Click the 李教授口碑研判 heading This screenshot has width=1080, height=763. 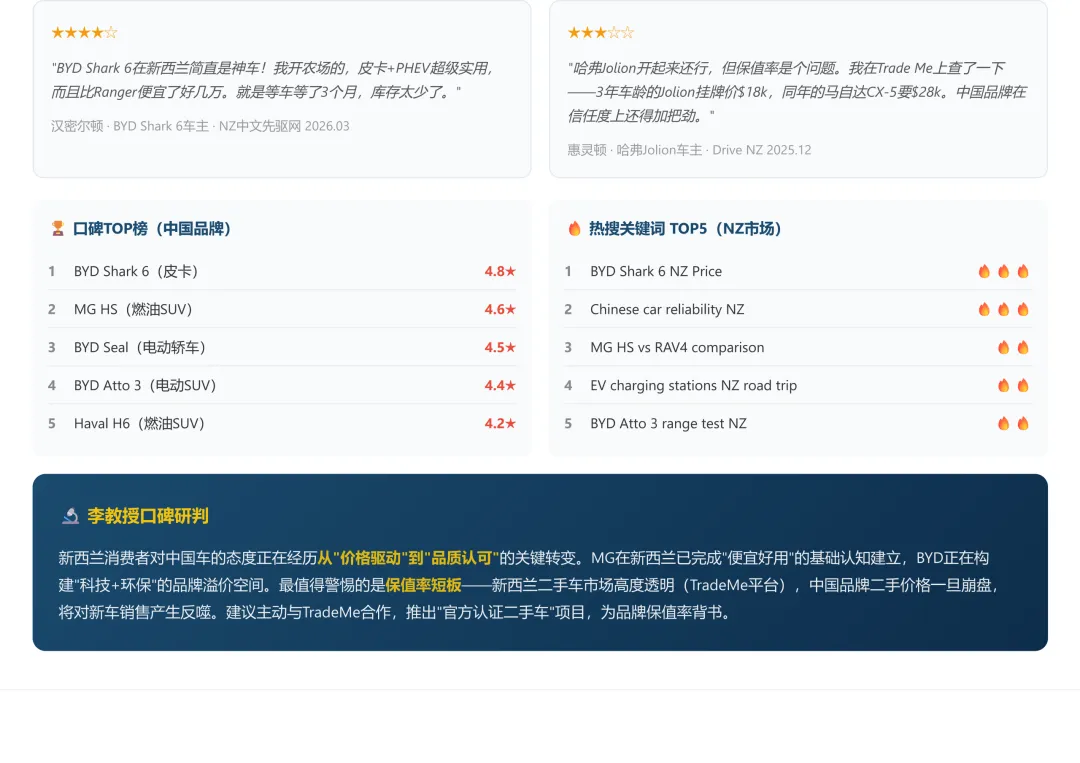coord(147,516)
